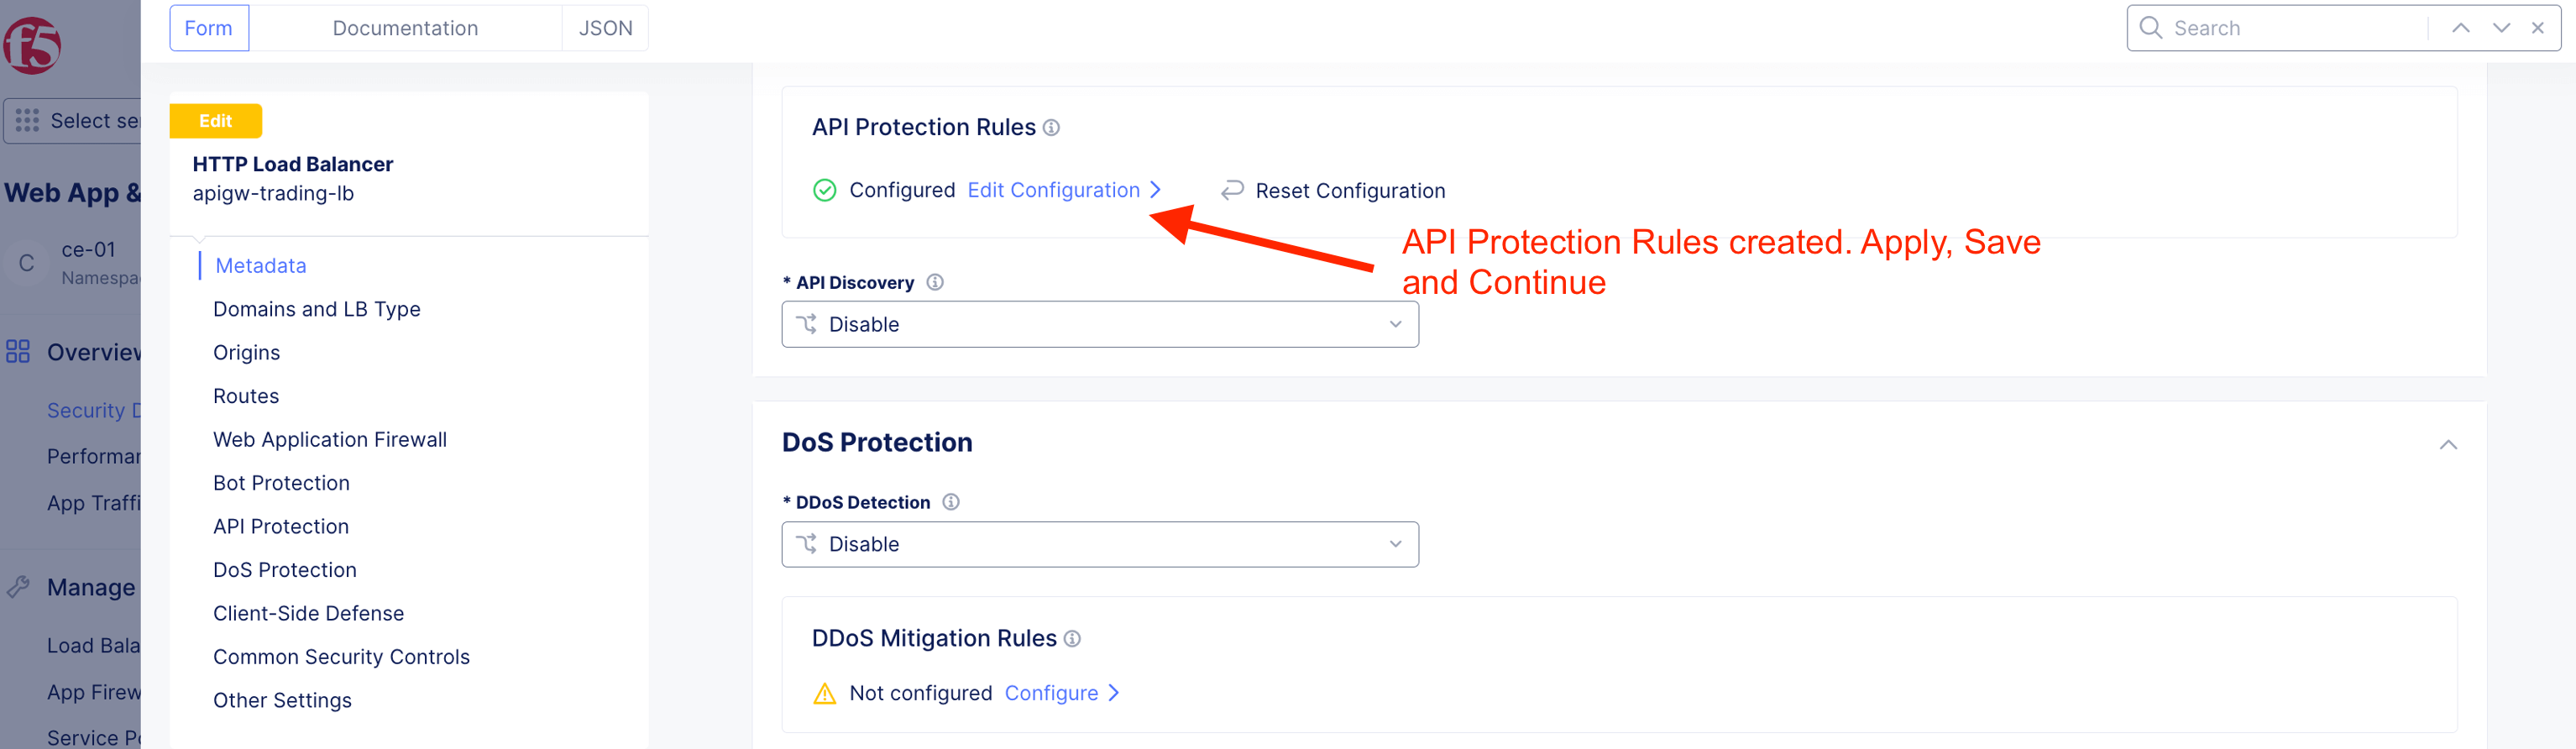2576x749 pixels.
Task: Collapse the DoS Protection section
Action: 2447,445
